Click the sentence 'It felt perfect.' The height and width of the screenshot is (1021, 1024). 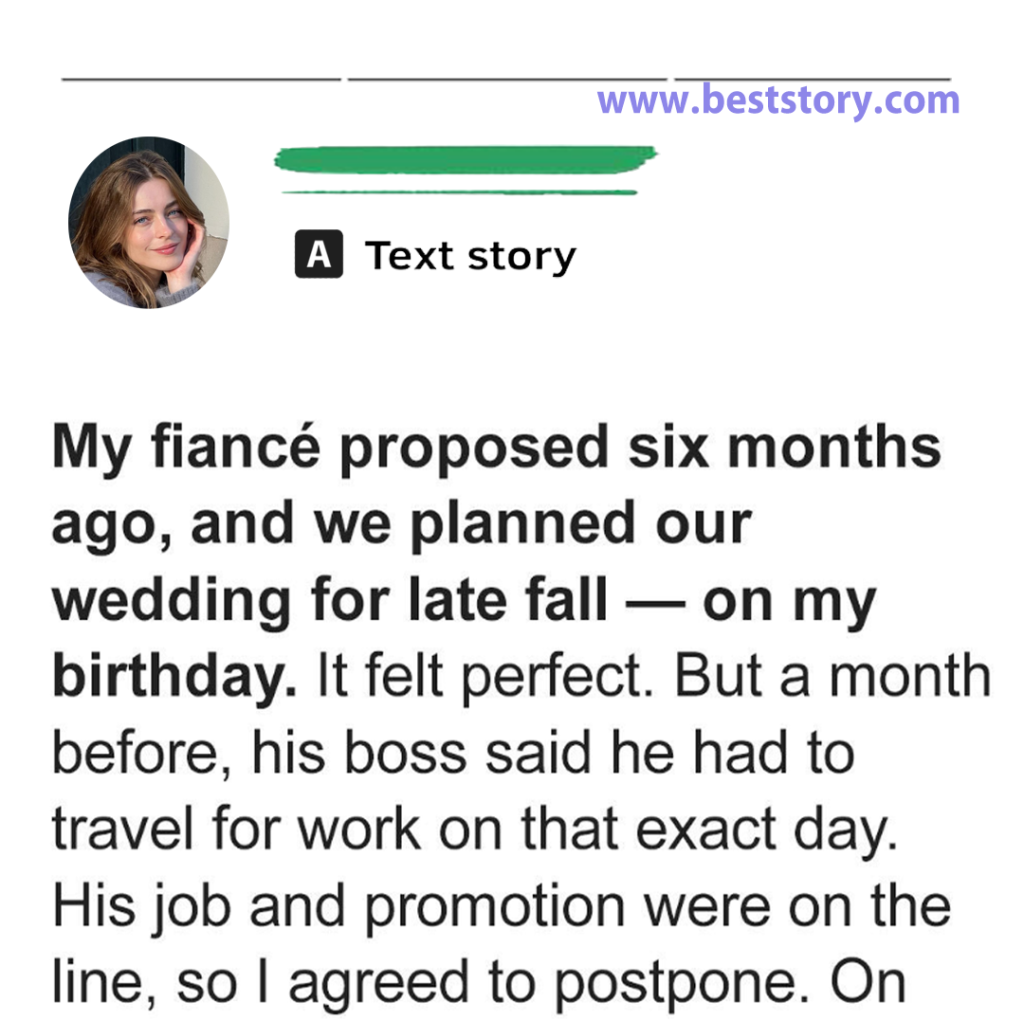coord(485,676)
